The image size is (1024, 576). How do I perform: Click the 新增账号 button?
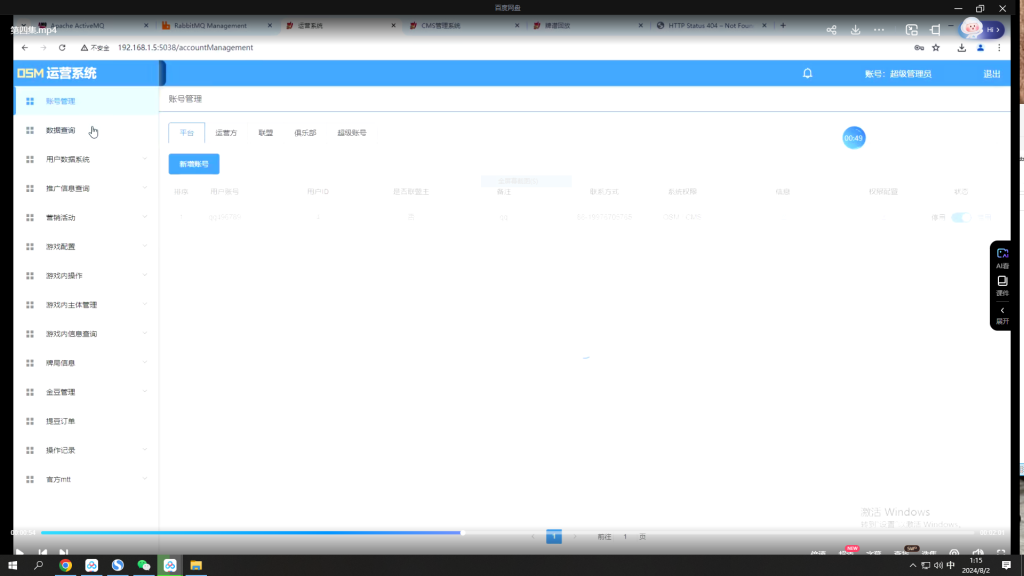coord(194,164)
